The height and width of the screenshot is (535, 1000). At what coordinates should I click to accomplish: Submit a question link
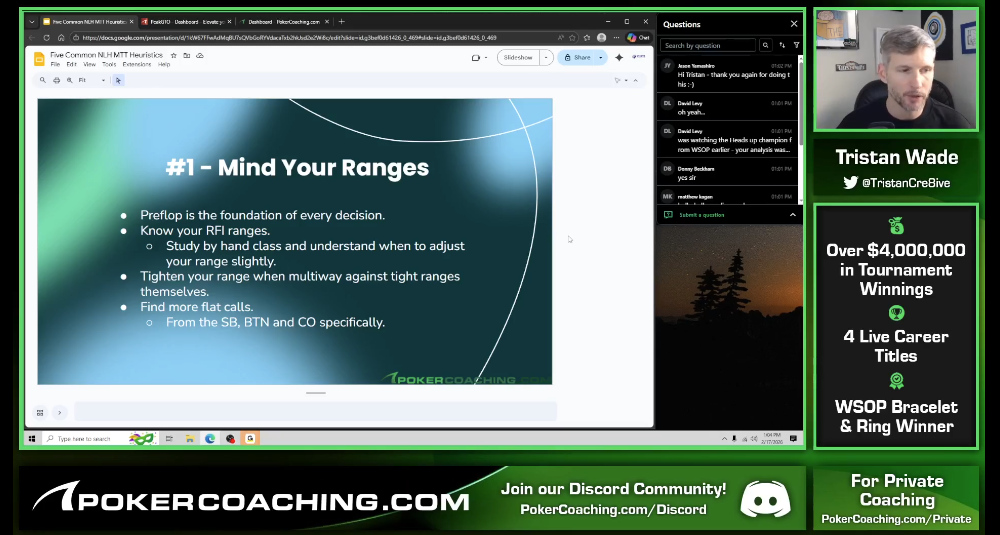click(x=702, y=215)
